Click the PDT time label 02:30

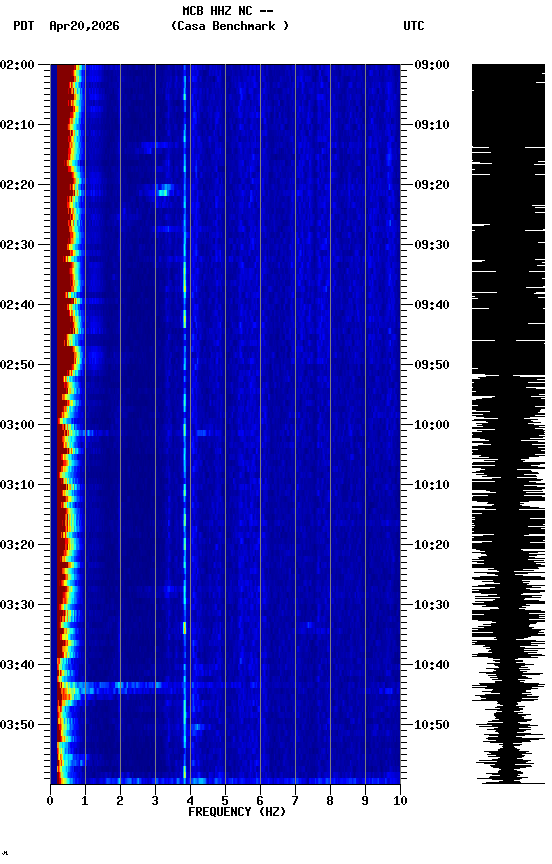pos(17,245)
